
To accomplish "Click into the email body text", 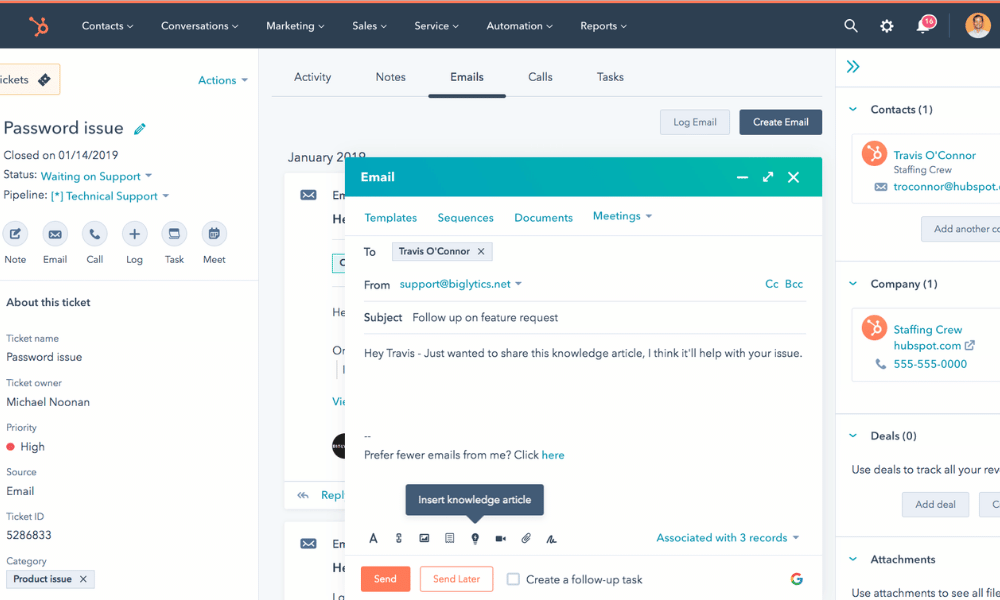I will click(583, 353).
